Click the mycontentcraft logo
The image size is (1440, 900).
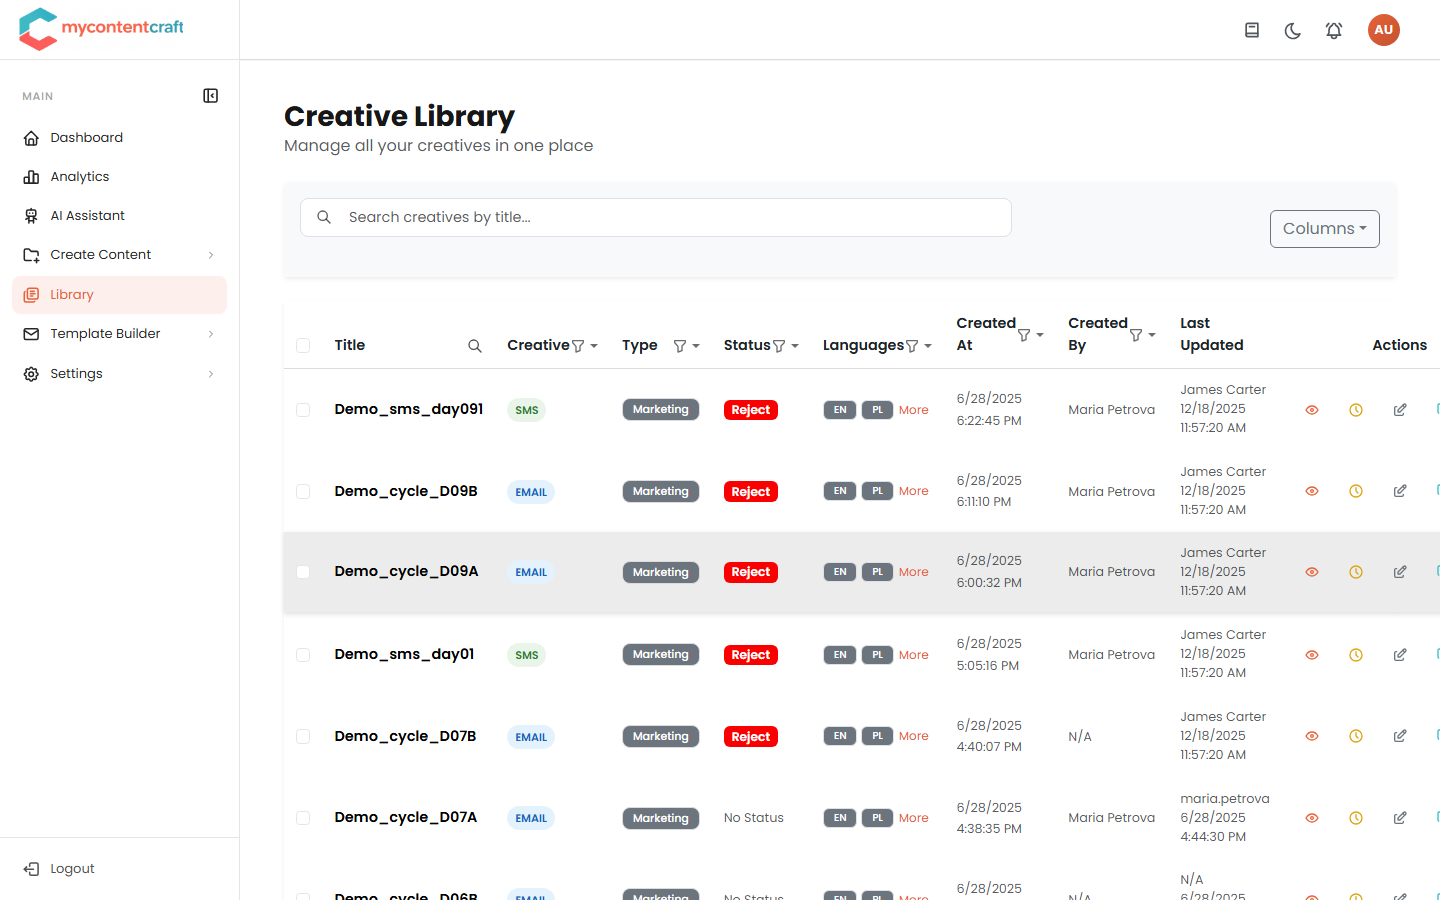(101, 29)
